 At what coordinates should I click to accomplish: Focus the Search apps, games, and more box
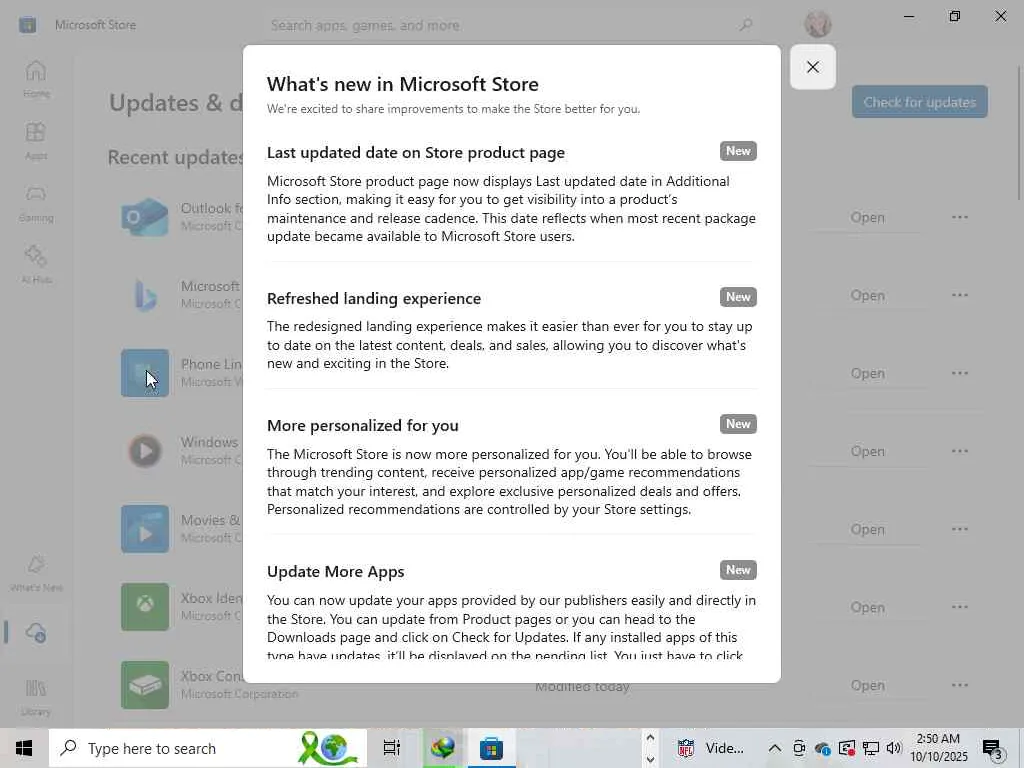513,25
